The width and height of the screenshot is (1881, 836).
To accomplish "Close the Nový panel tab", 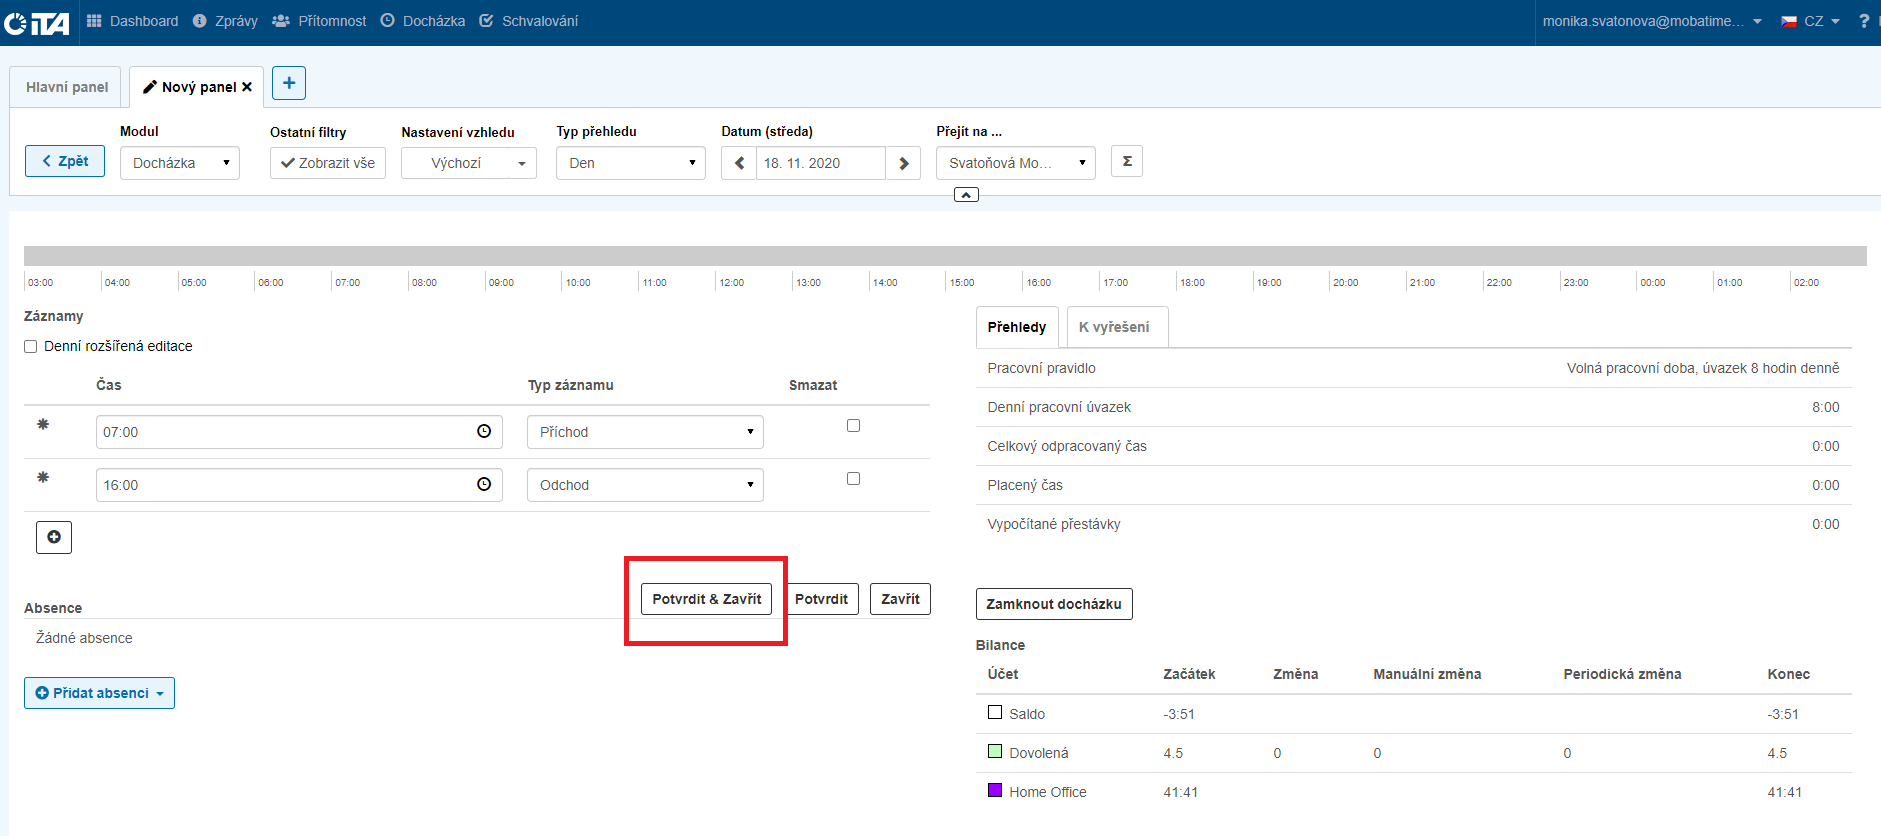I will coord(247,87).
